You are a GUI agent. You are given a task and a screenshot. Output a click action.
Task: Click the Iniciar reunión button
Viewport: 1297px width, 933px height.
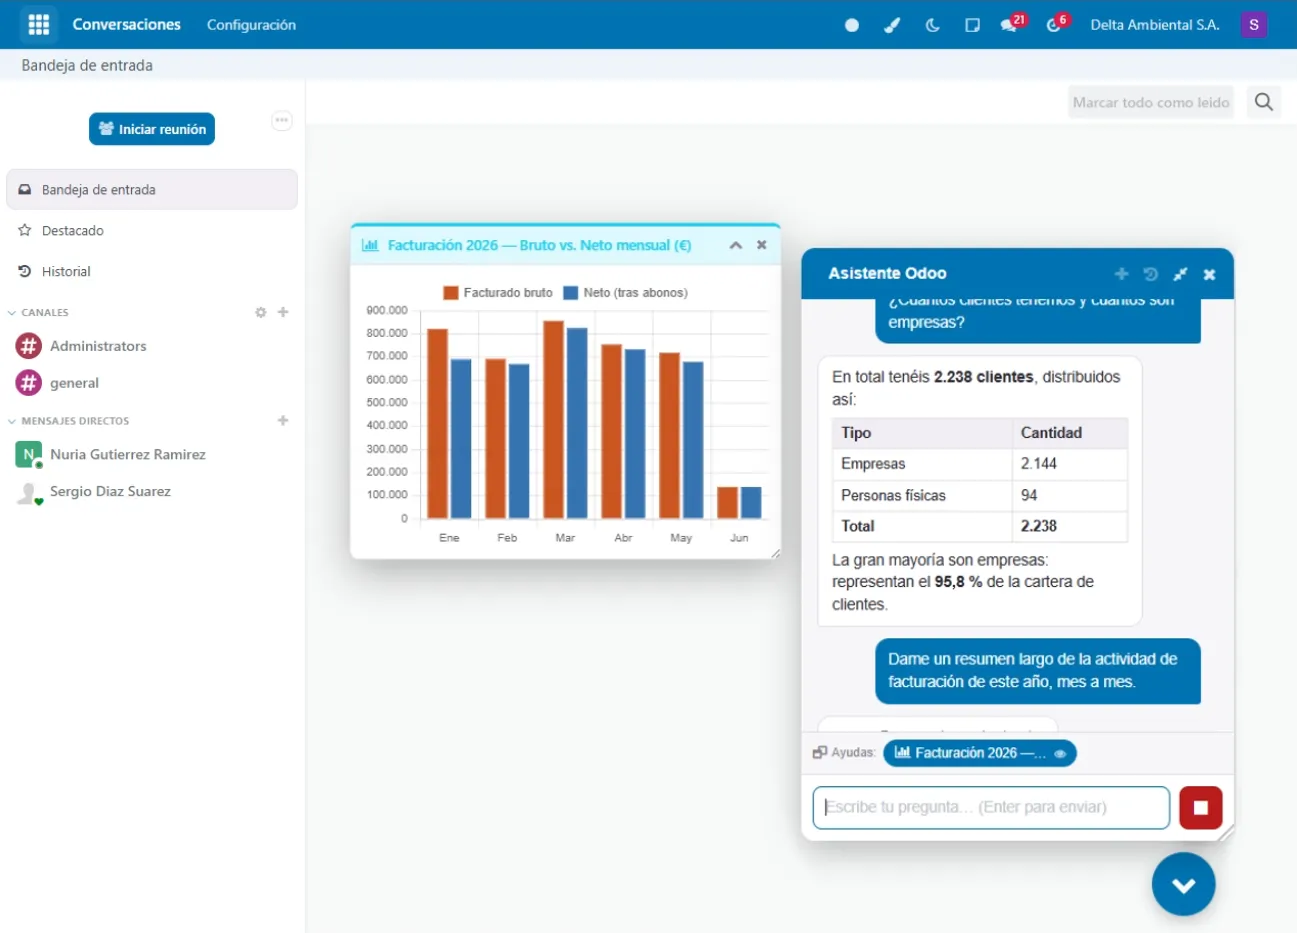pyautogui.click(x=152, y=129)
